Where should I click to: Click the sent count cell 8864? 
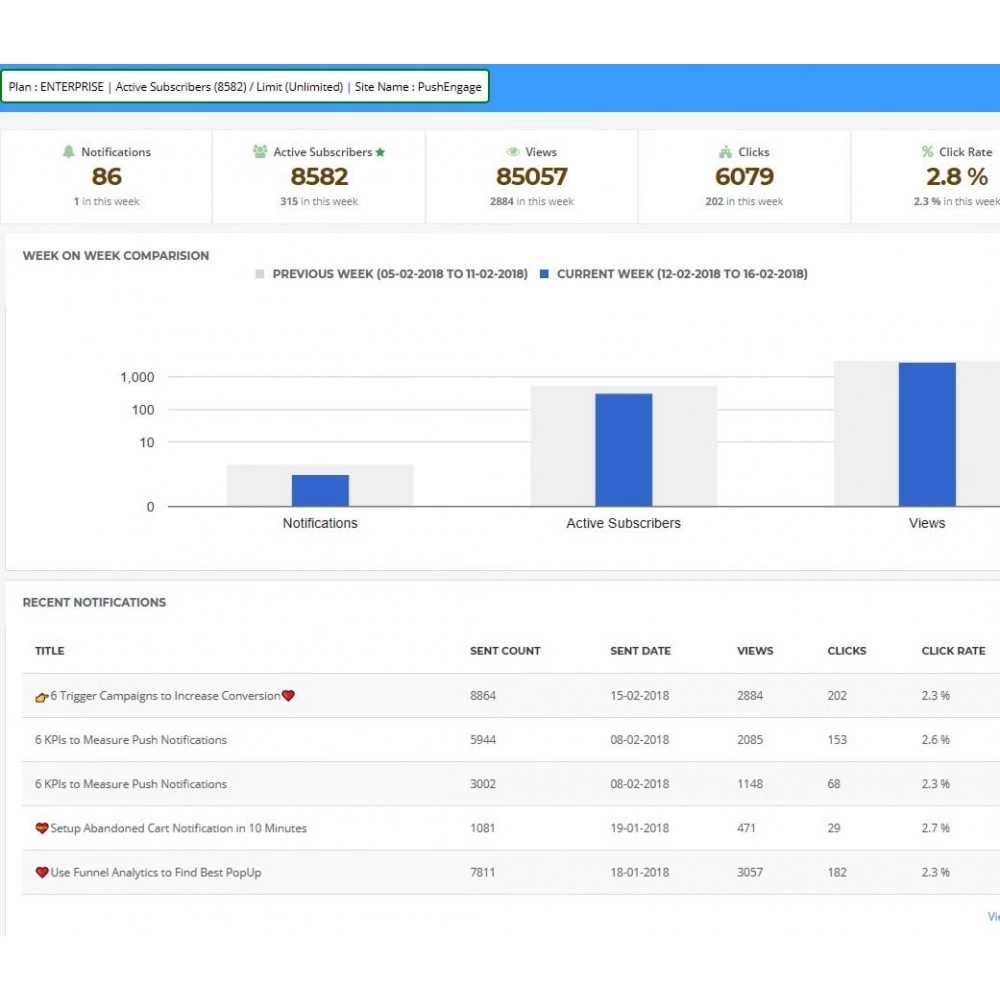[x=483, y=696]
